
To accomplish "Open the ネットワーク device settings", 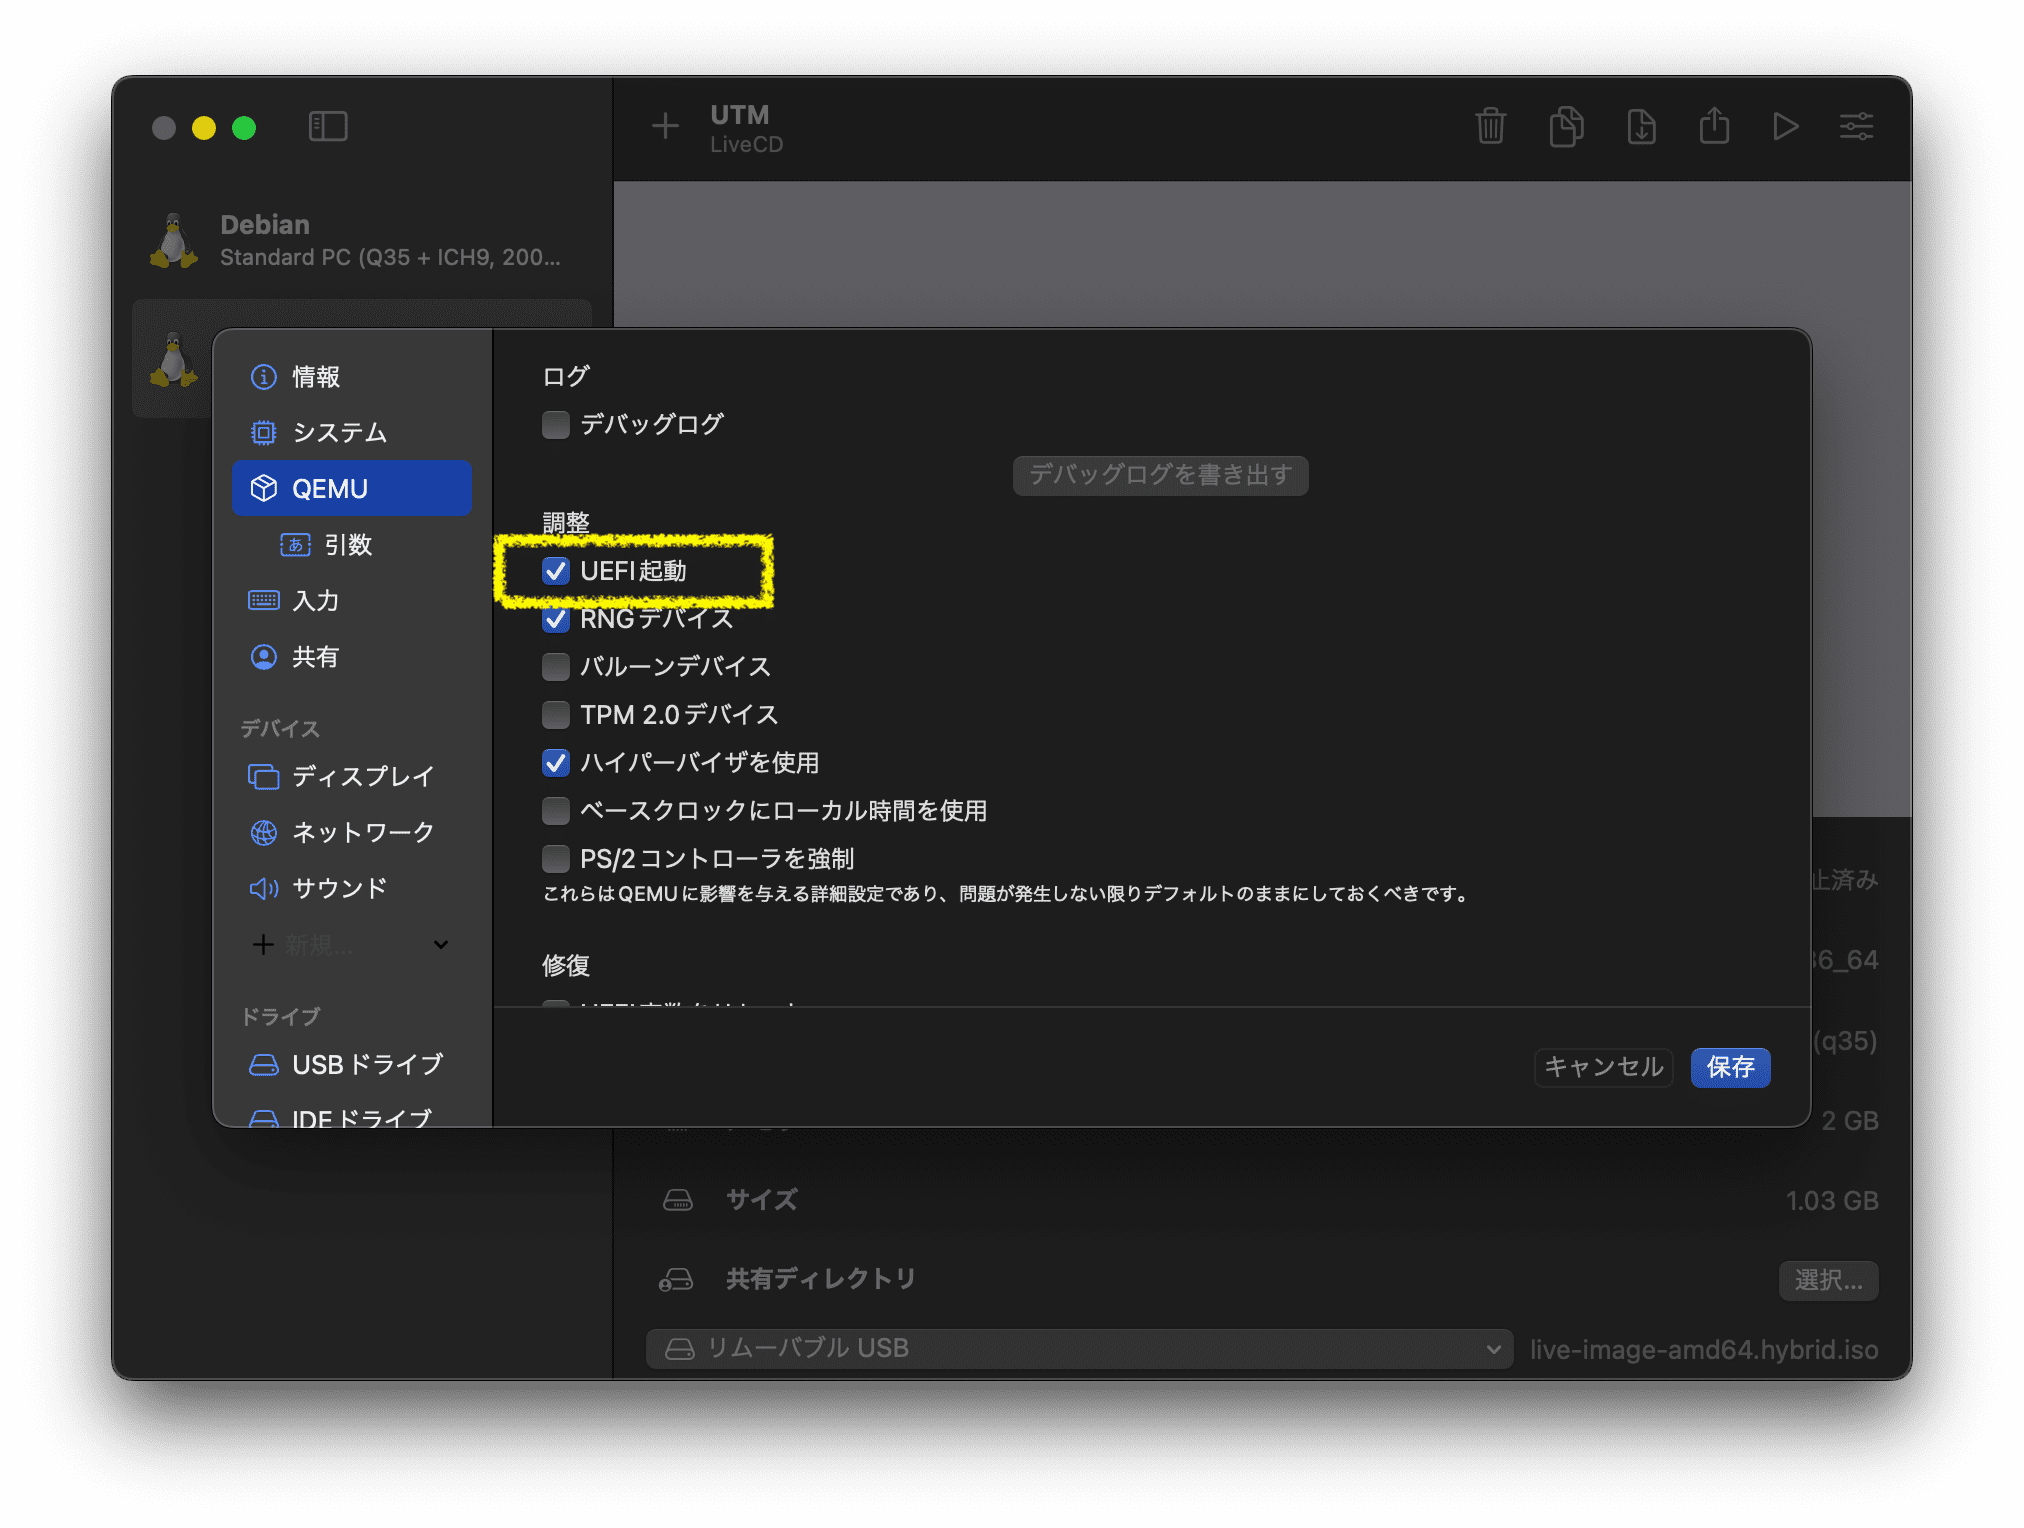I will pyautogui.click(x=351, y=832).
